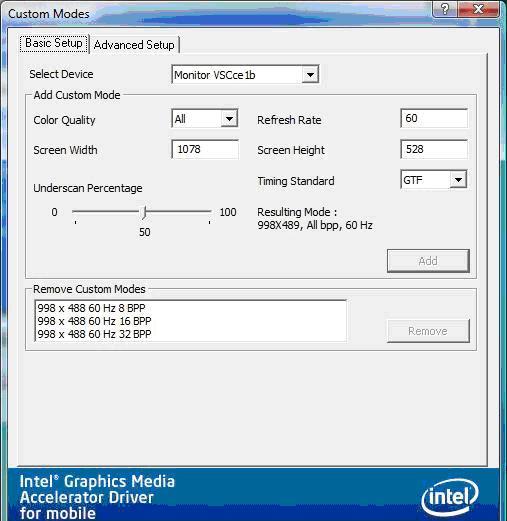
Task: Open the Advanced Setup tab
Action: point(134,45)
